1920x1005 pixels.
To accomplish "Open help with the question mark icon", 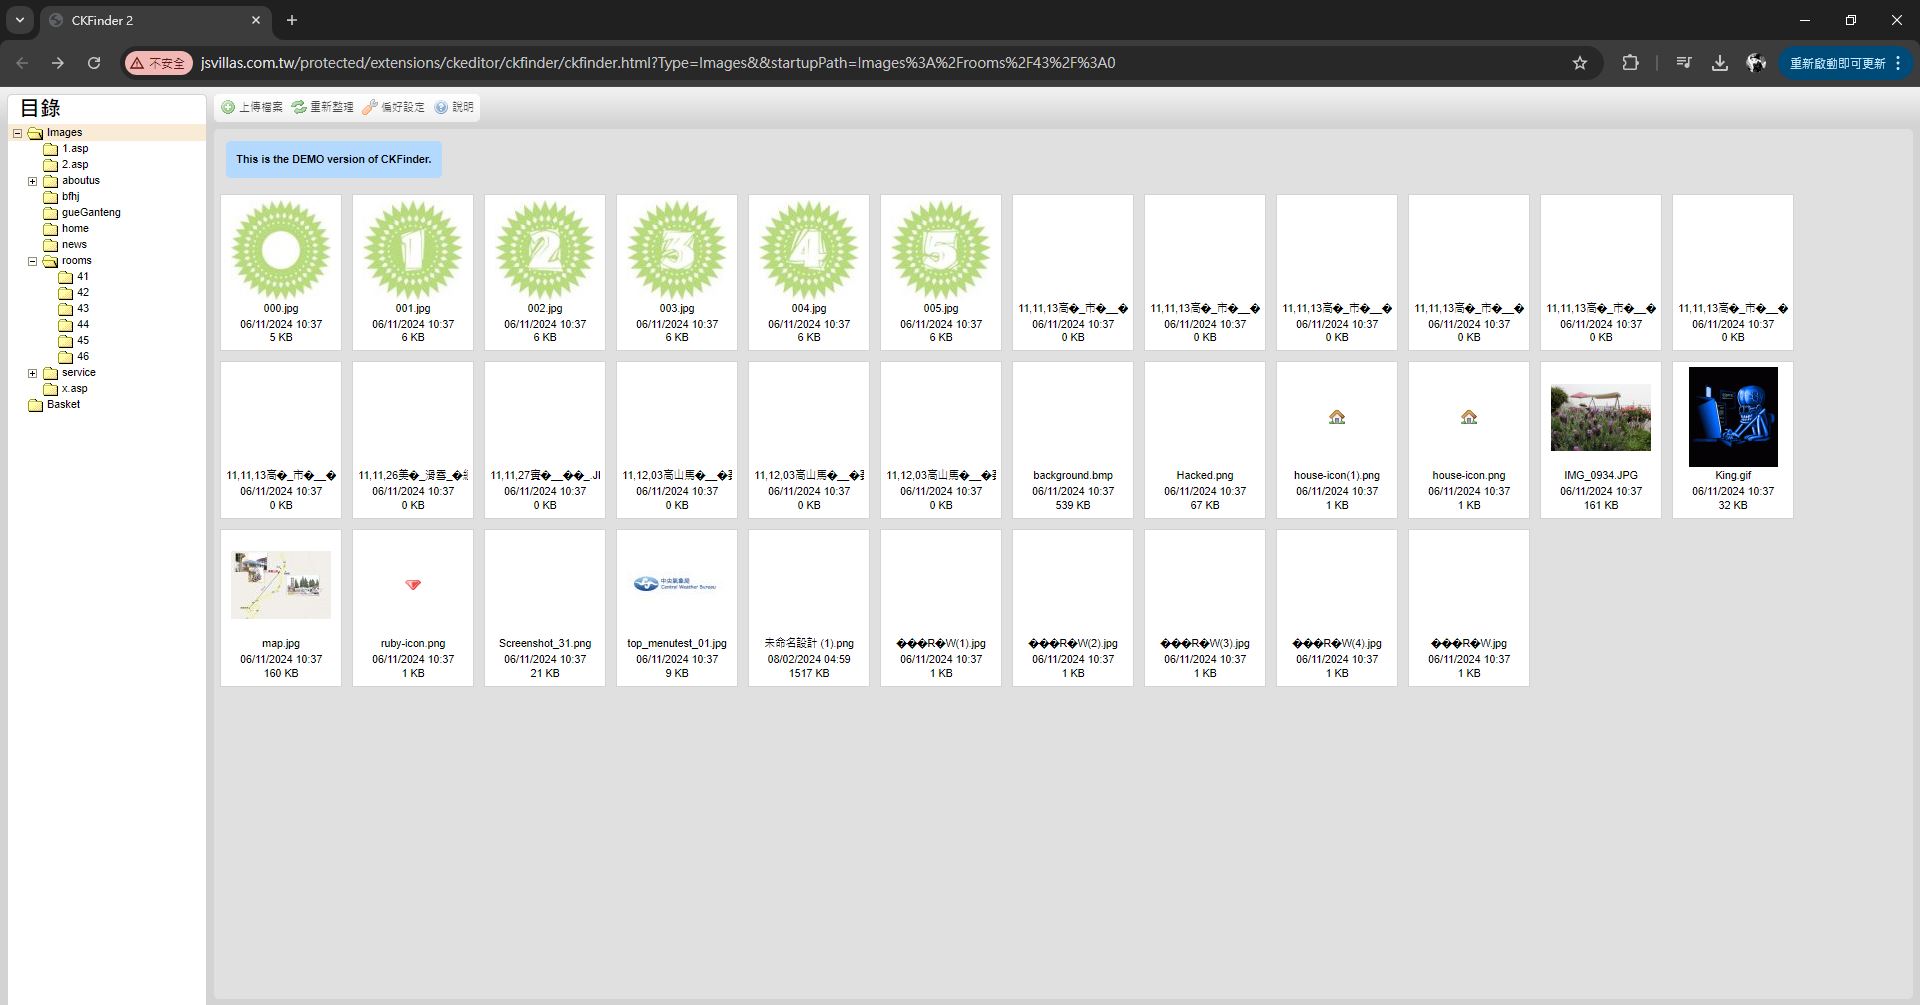I will coord(441,107).
